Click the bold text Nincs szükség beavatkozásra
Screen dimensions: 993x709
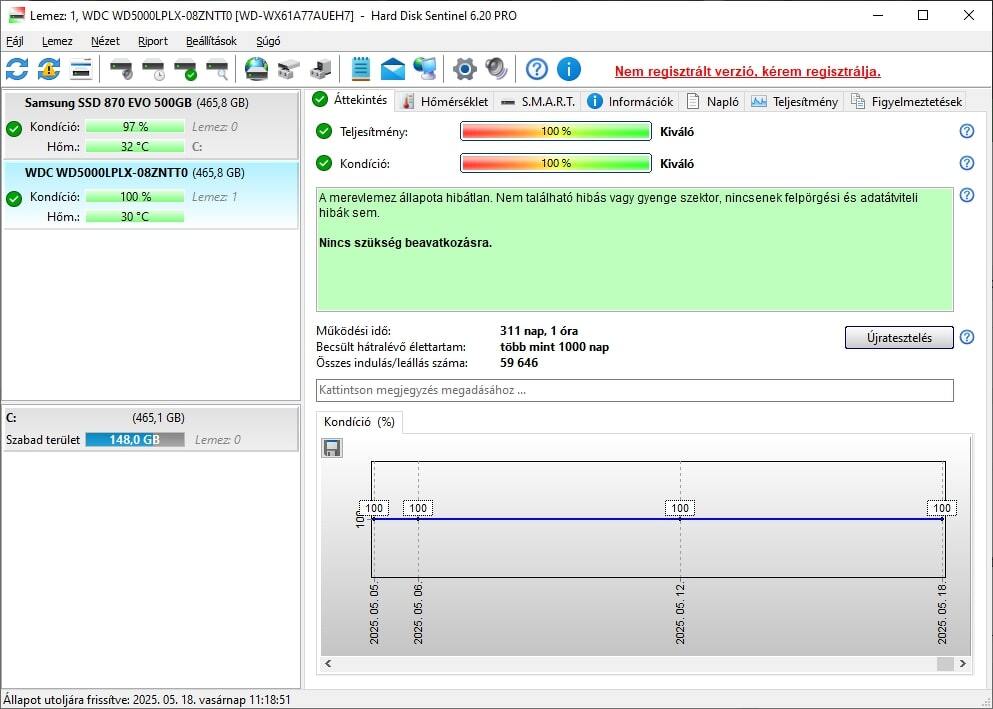click(405, 242)
